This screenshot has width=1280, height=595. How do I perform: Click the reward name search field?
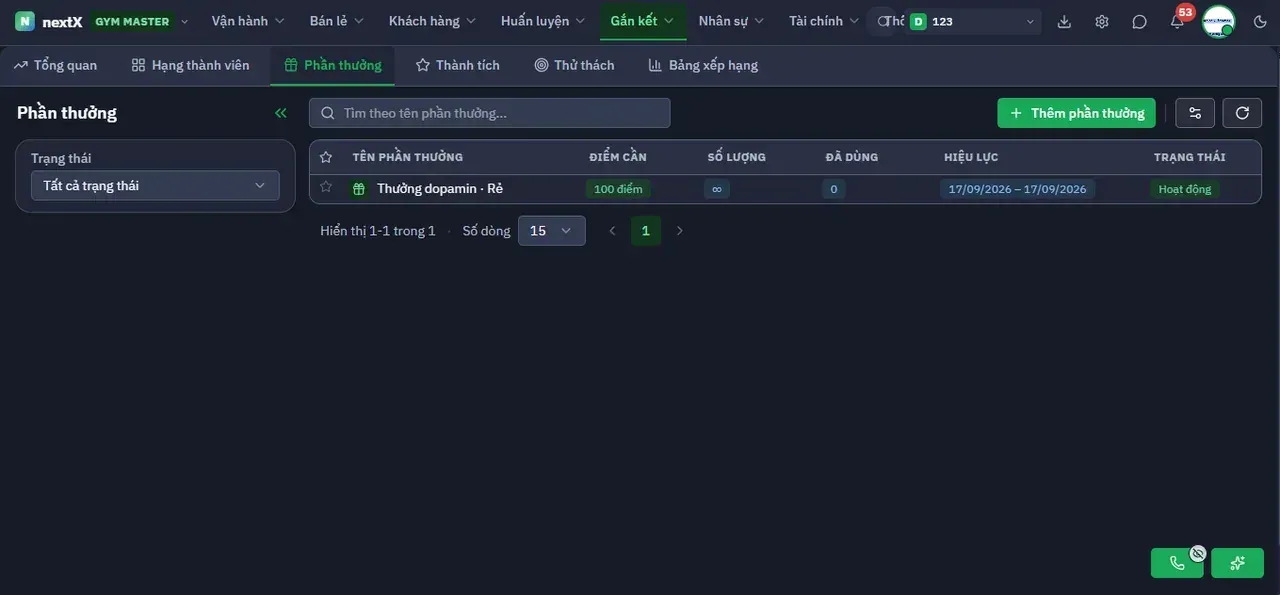click(x=489, y=113)
